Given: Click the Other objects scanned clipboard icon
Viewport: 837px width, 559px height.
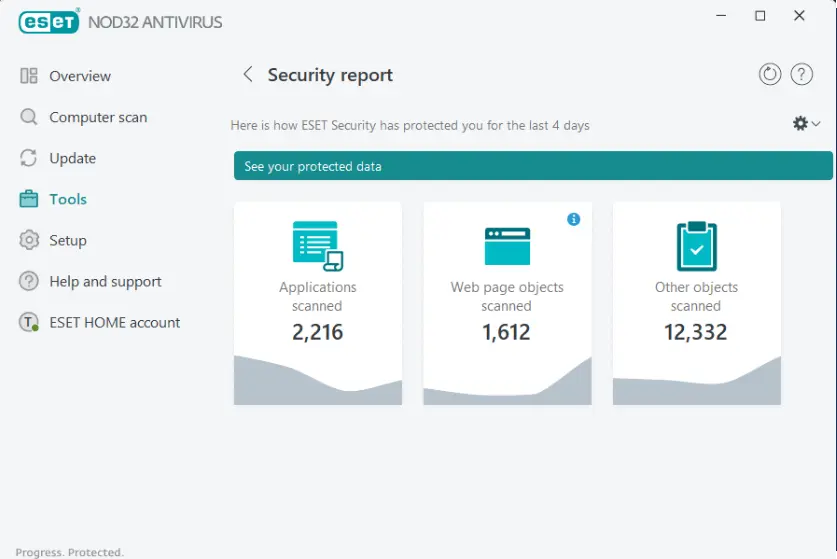Looking at the screenshot, I should [696, 245].
